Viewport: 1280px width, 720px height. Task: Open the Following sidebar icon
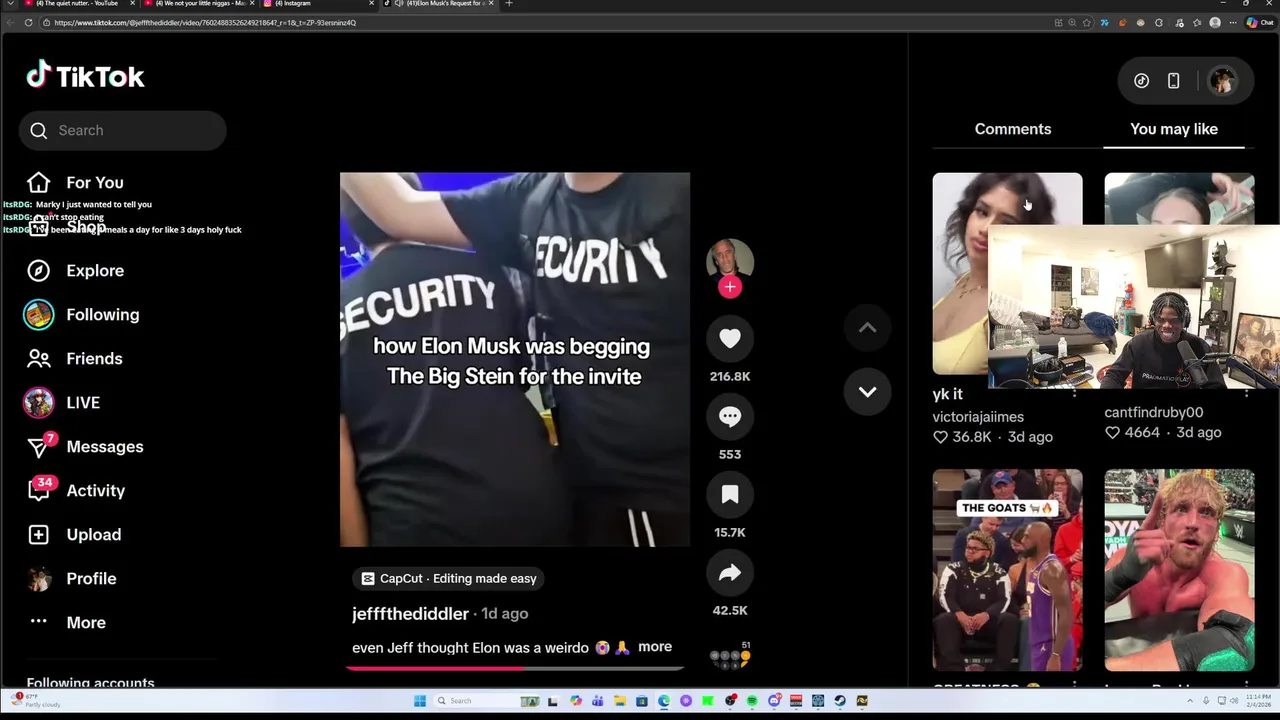click(38, 314)
